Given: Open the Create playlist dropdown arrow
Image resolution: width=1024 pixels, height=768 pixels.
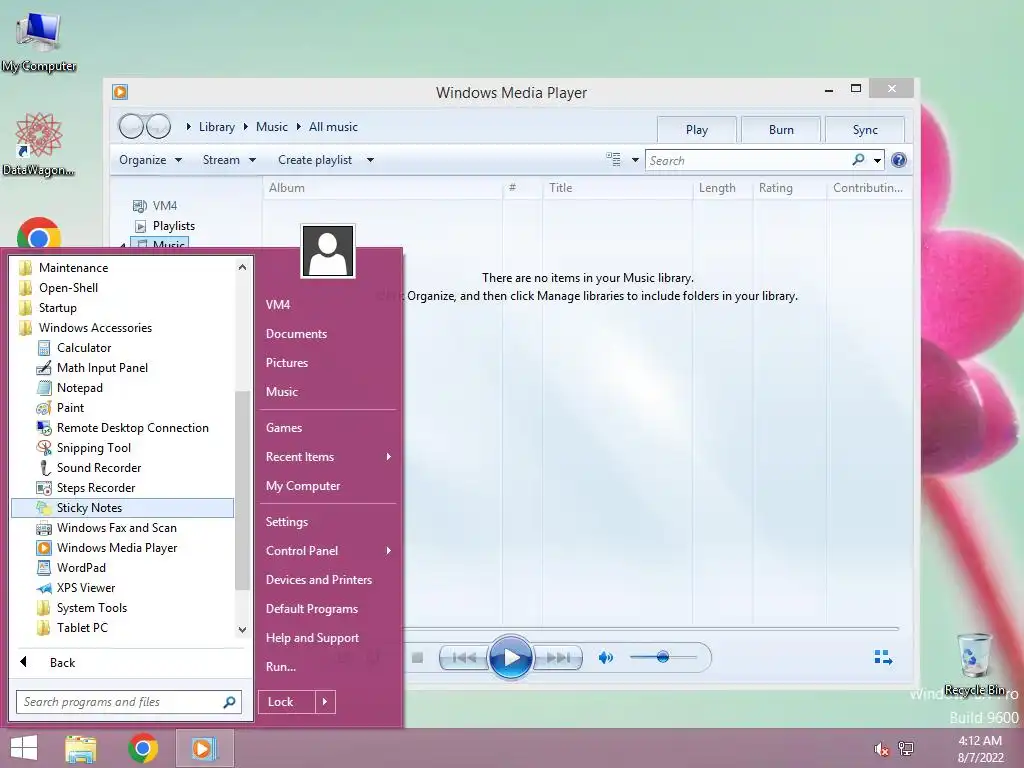Looking at the screenshot, I should [370, 160].
